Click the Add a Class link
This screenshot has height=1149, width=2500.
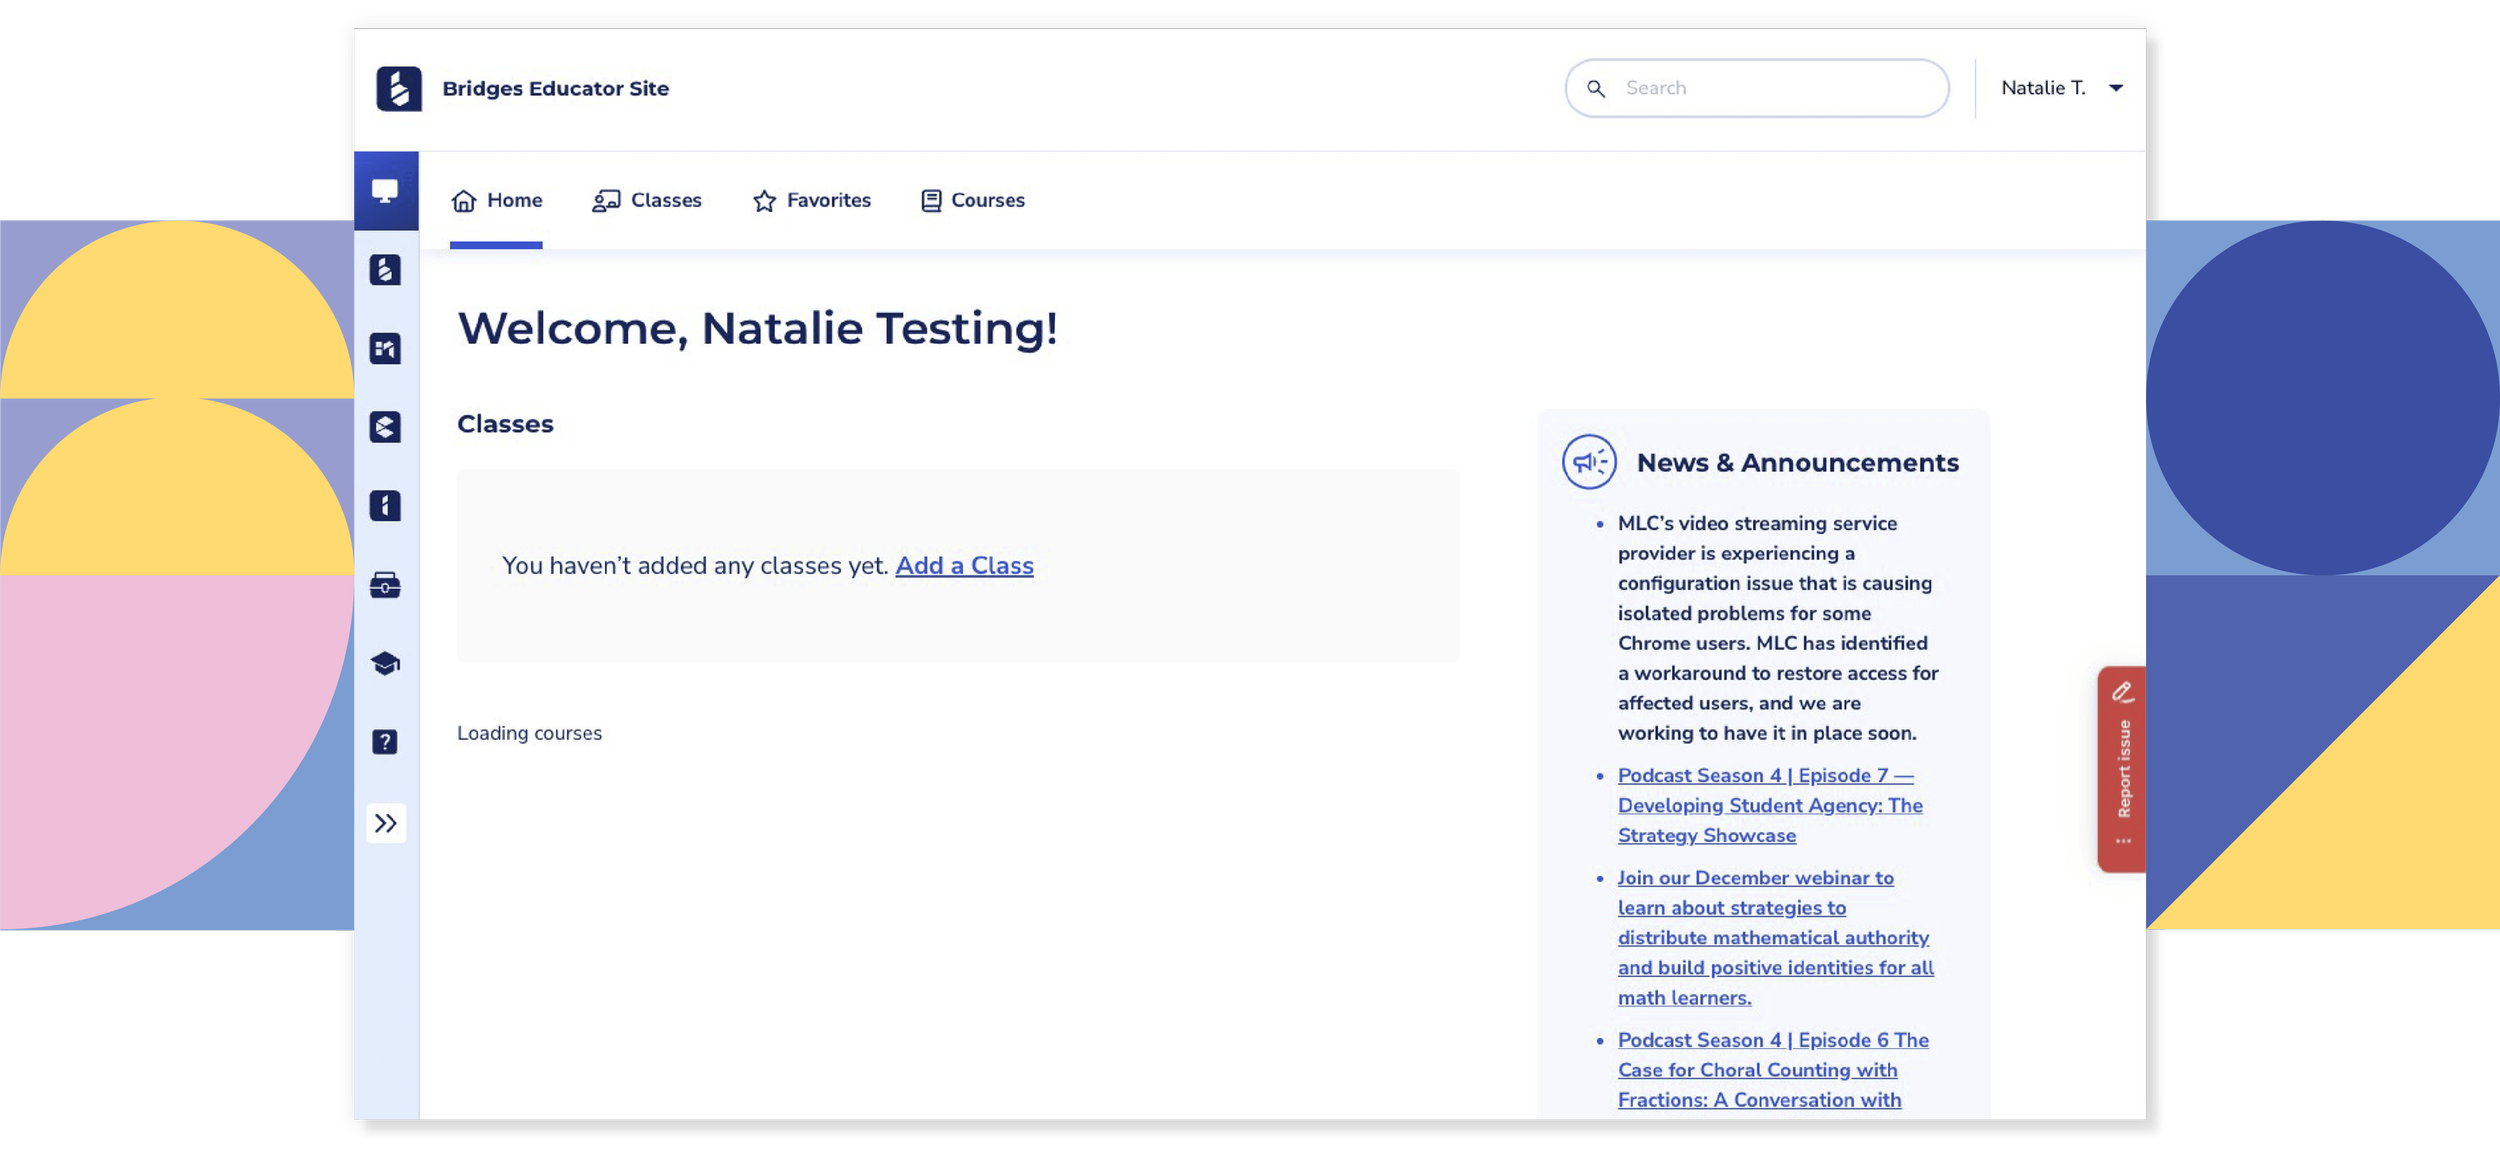click(964, 566)
